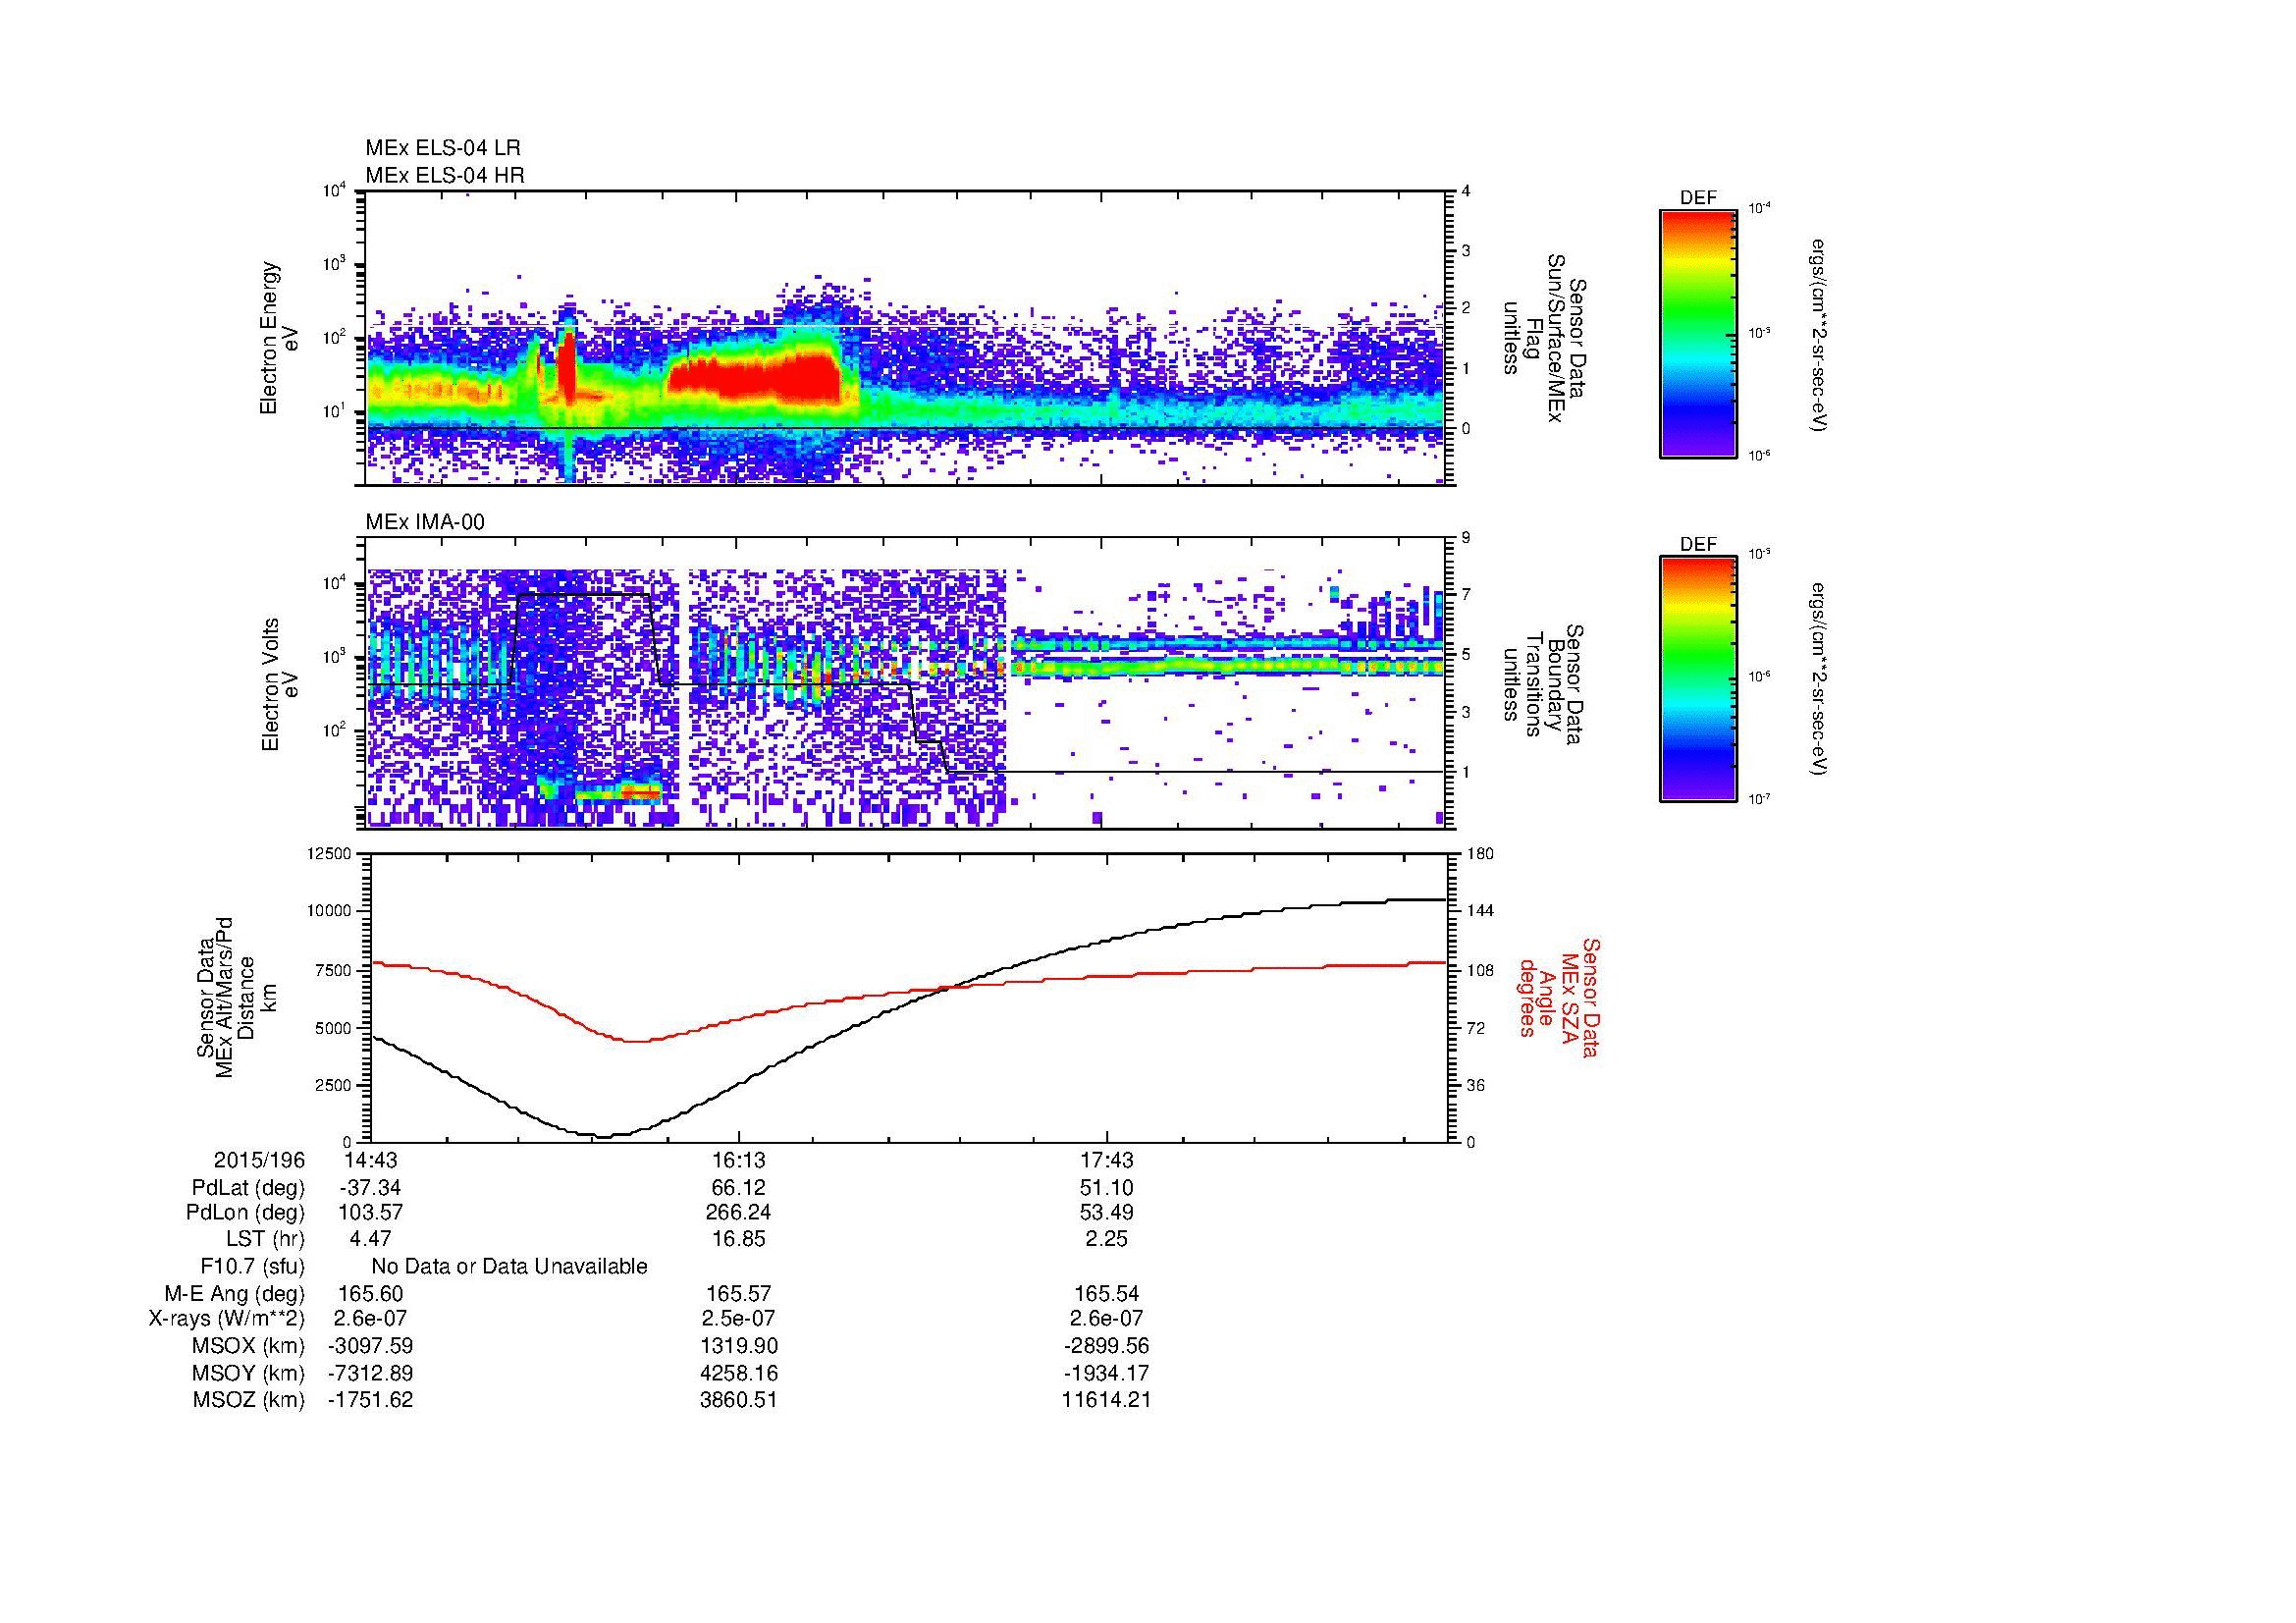2296x1623 pixels.
Task: Click the time tick label '14:43'
Action: pos(370,1160)
